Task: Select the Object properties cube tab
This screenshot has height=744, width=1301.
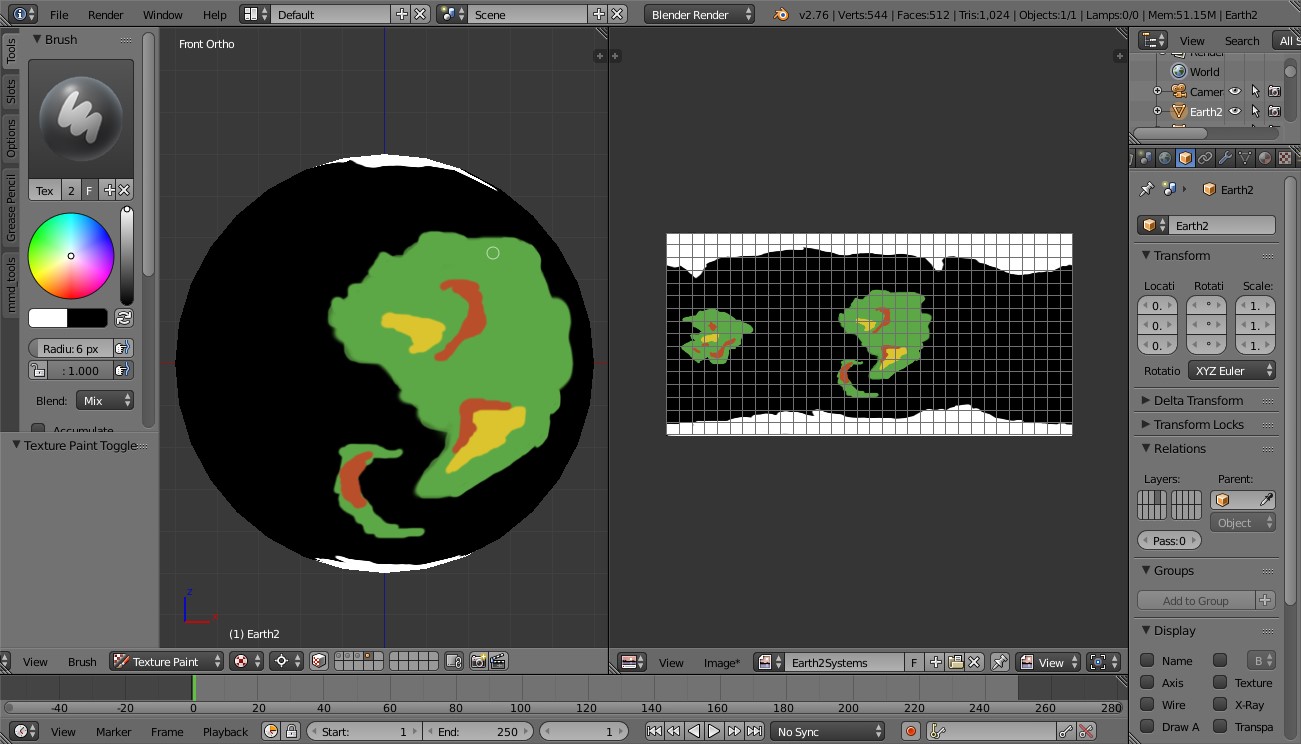Action: pos(1186,158)
